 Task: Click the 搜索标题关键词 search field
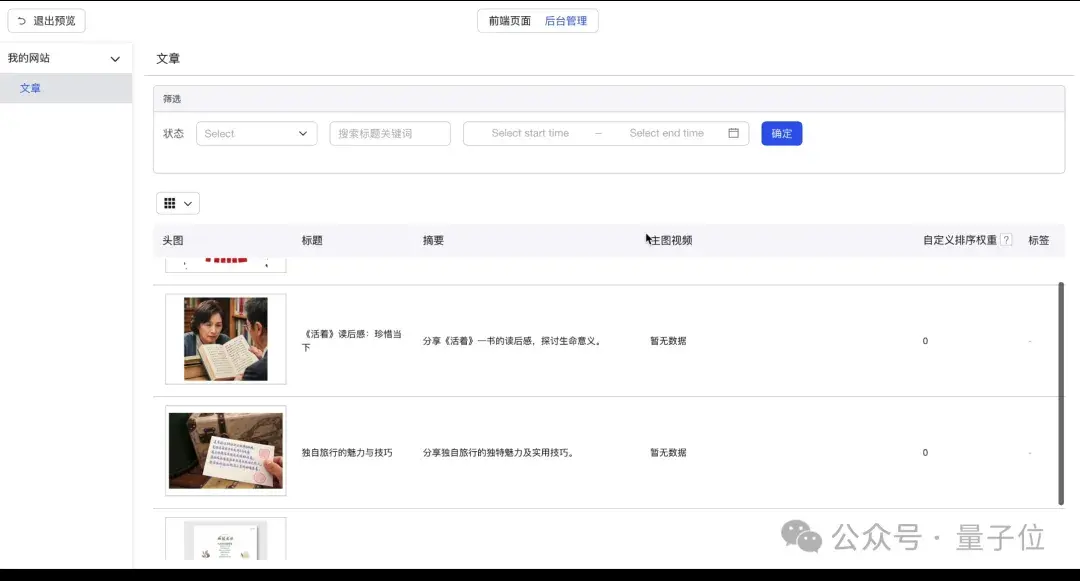click(x=388, y=133)
